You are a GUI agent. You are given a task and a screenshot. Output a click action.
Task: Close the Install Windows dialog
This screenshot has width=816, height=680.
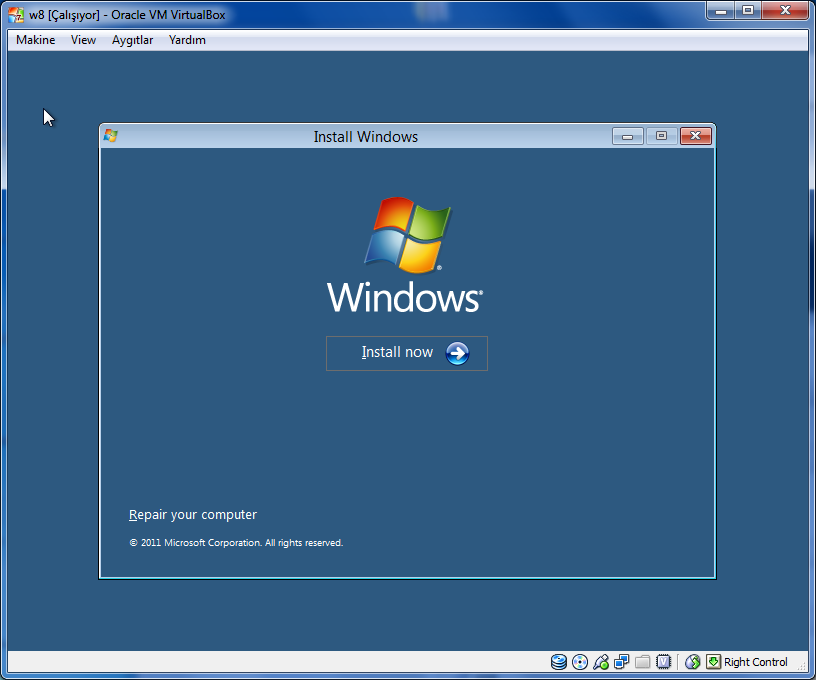click(695, 136)
